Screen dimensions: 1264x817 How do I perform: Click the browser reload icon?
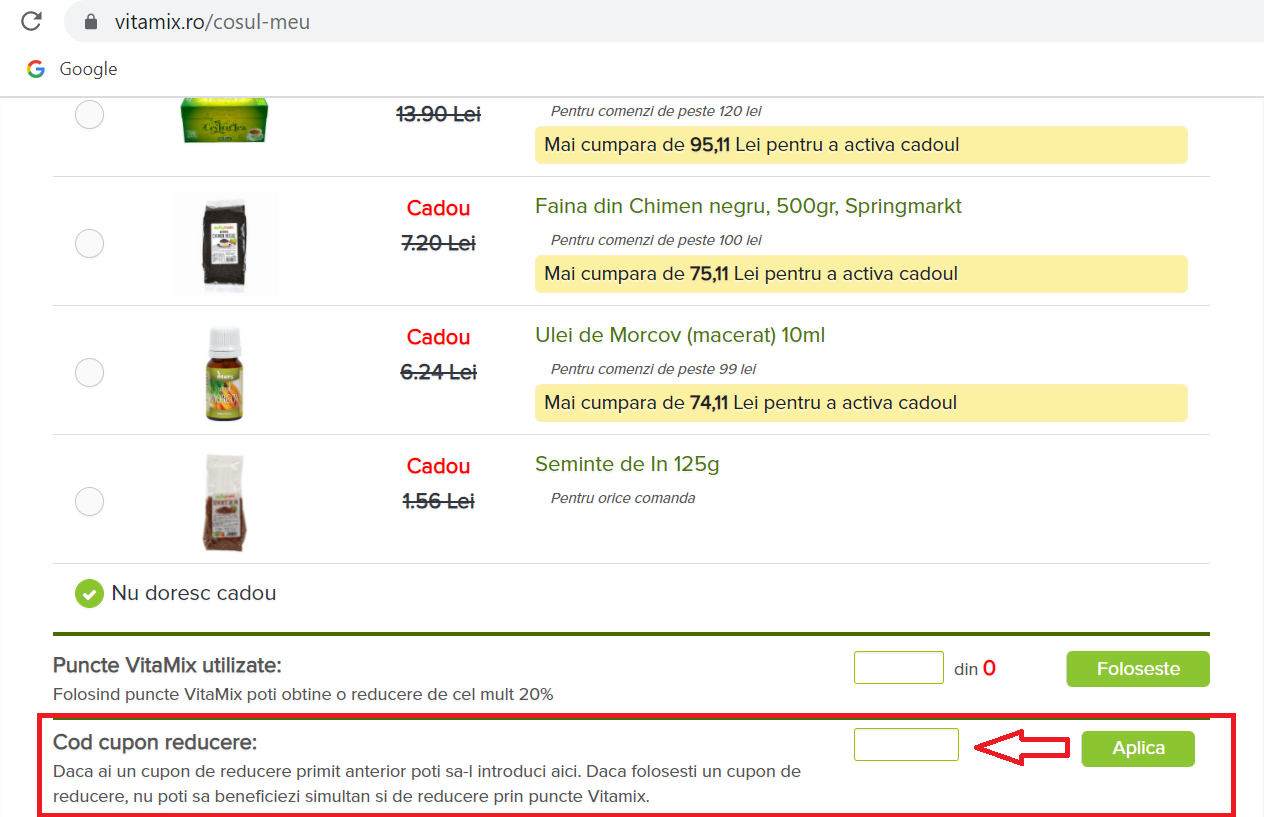coord(32,21)
